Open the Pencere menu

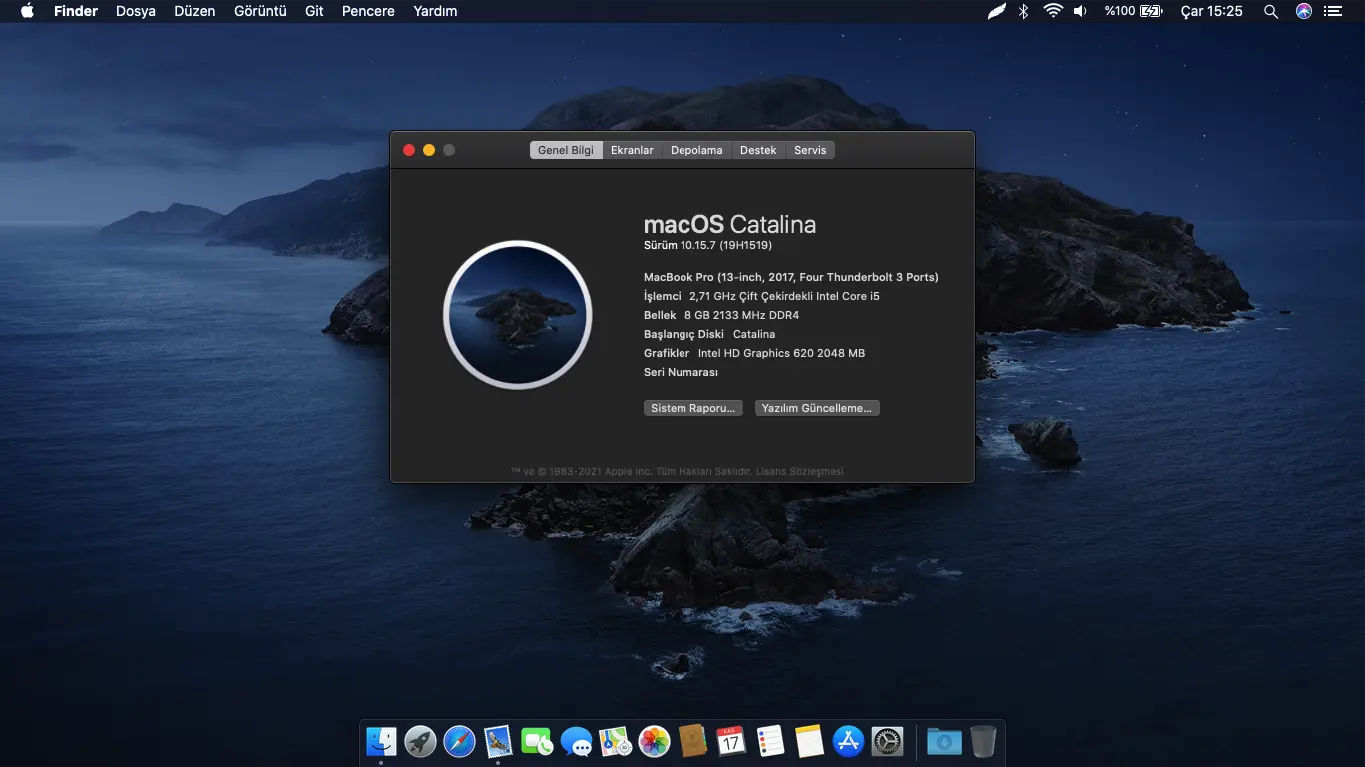pos(368,11)
